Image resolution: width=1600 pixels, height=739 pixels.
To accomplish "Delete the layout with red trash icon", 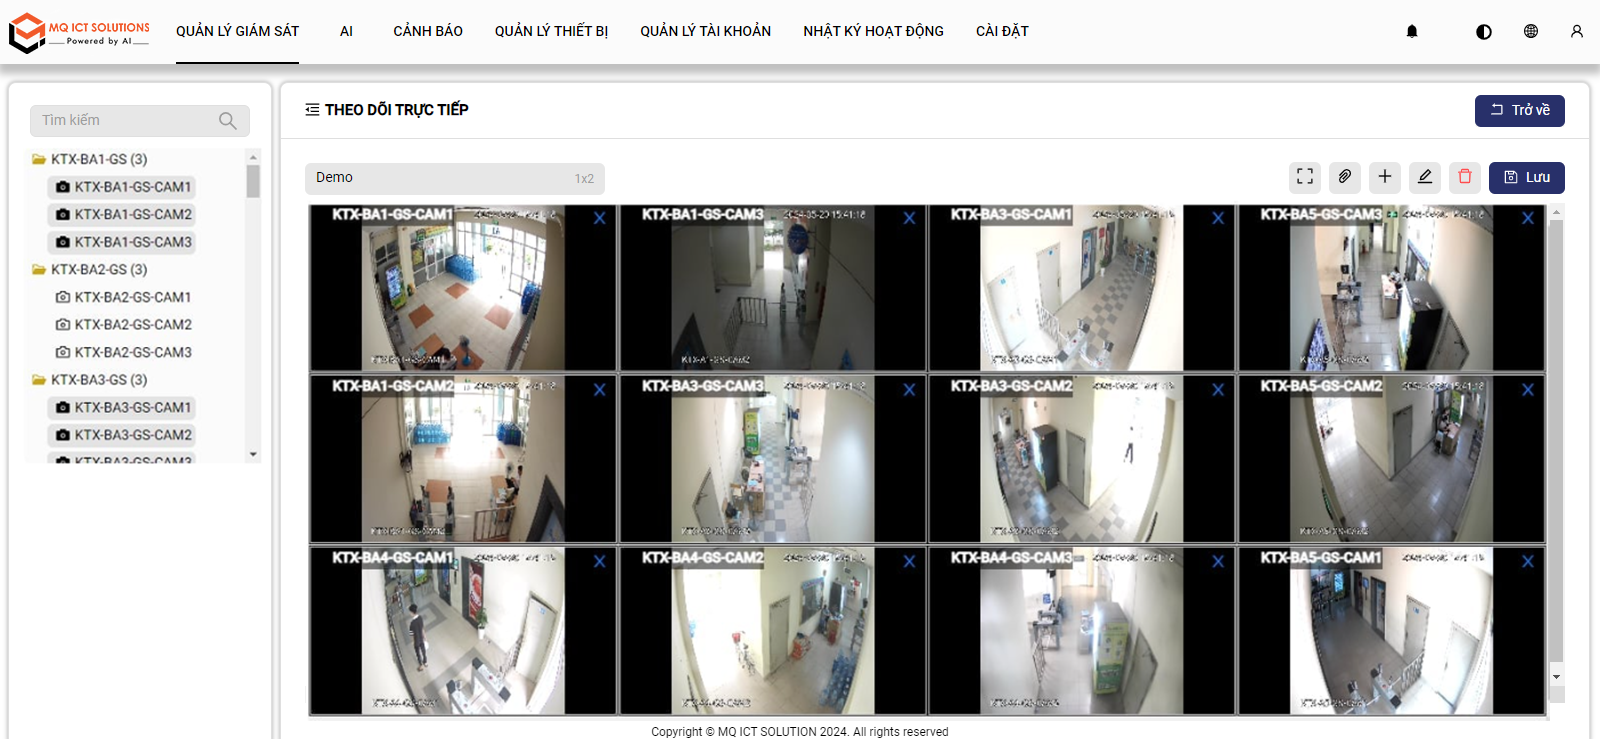I will pyautogui.click(x=1465, y=177).
